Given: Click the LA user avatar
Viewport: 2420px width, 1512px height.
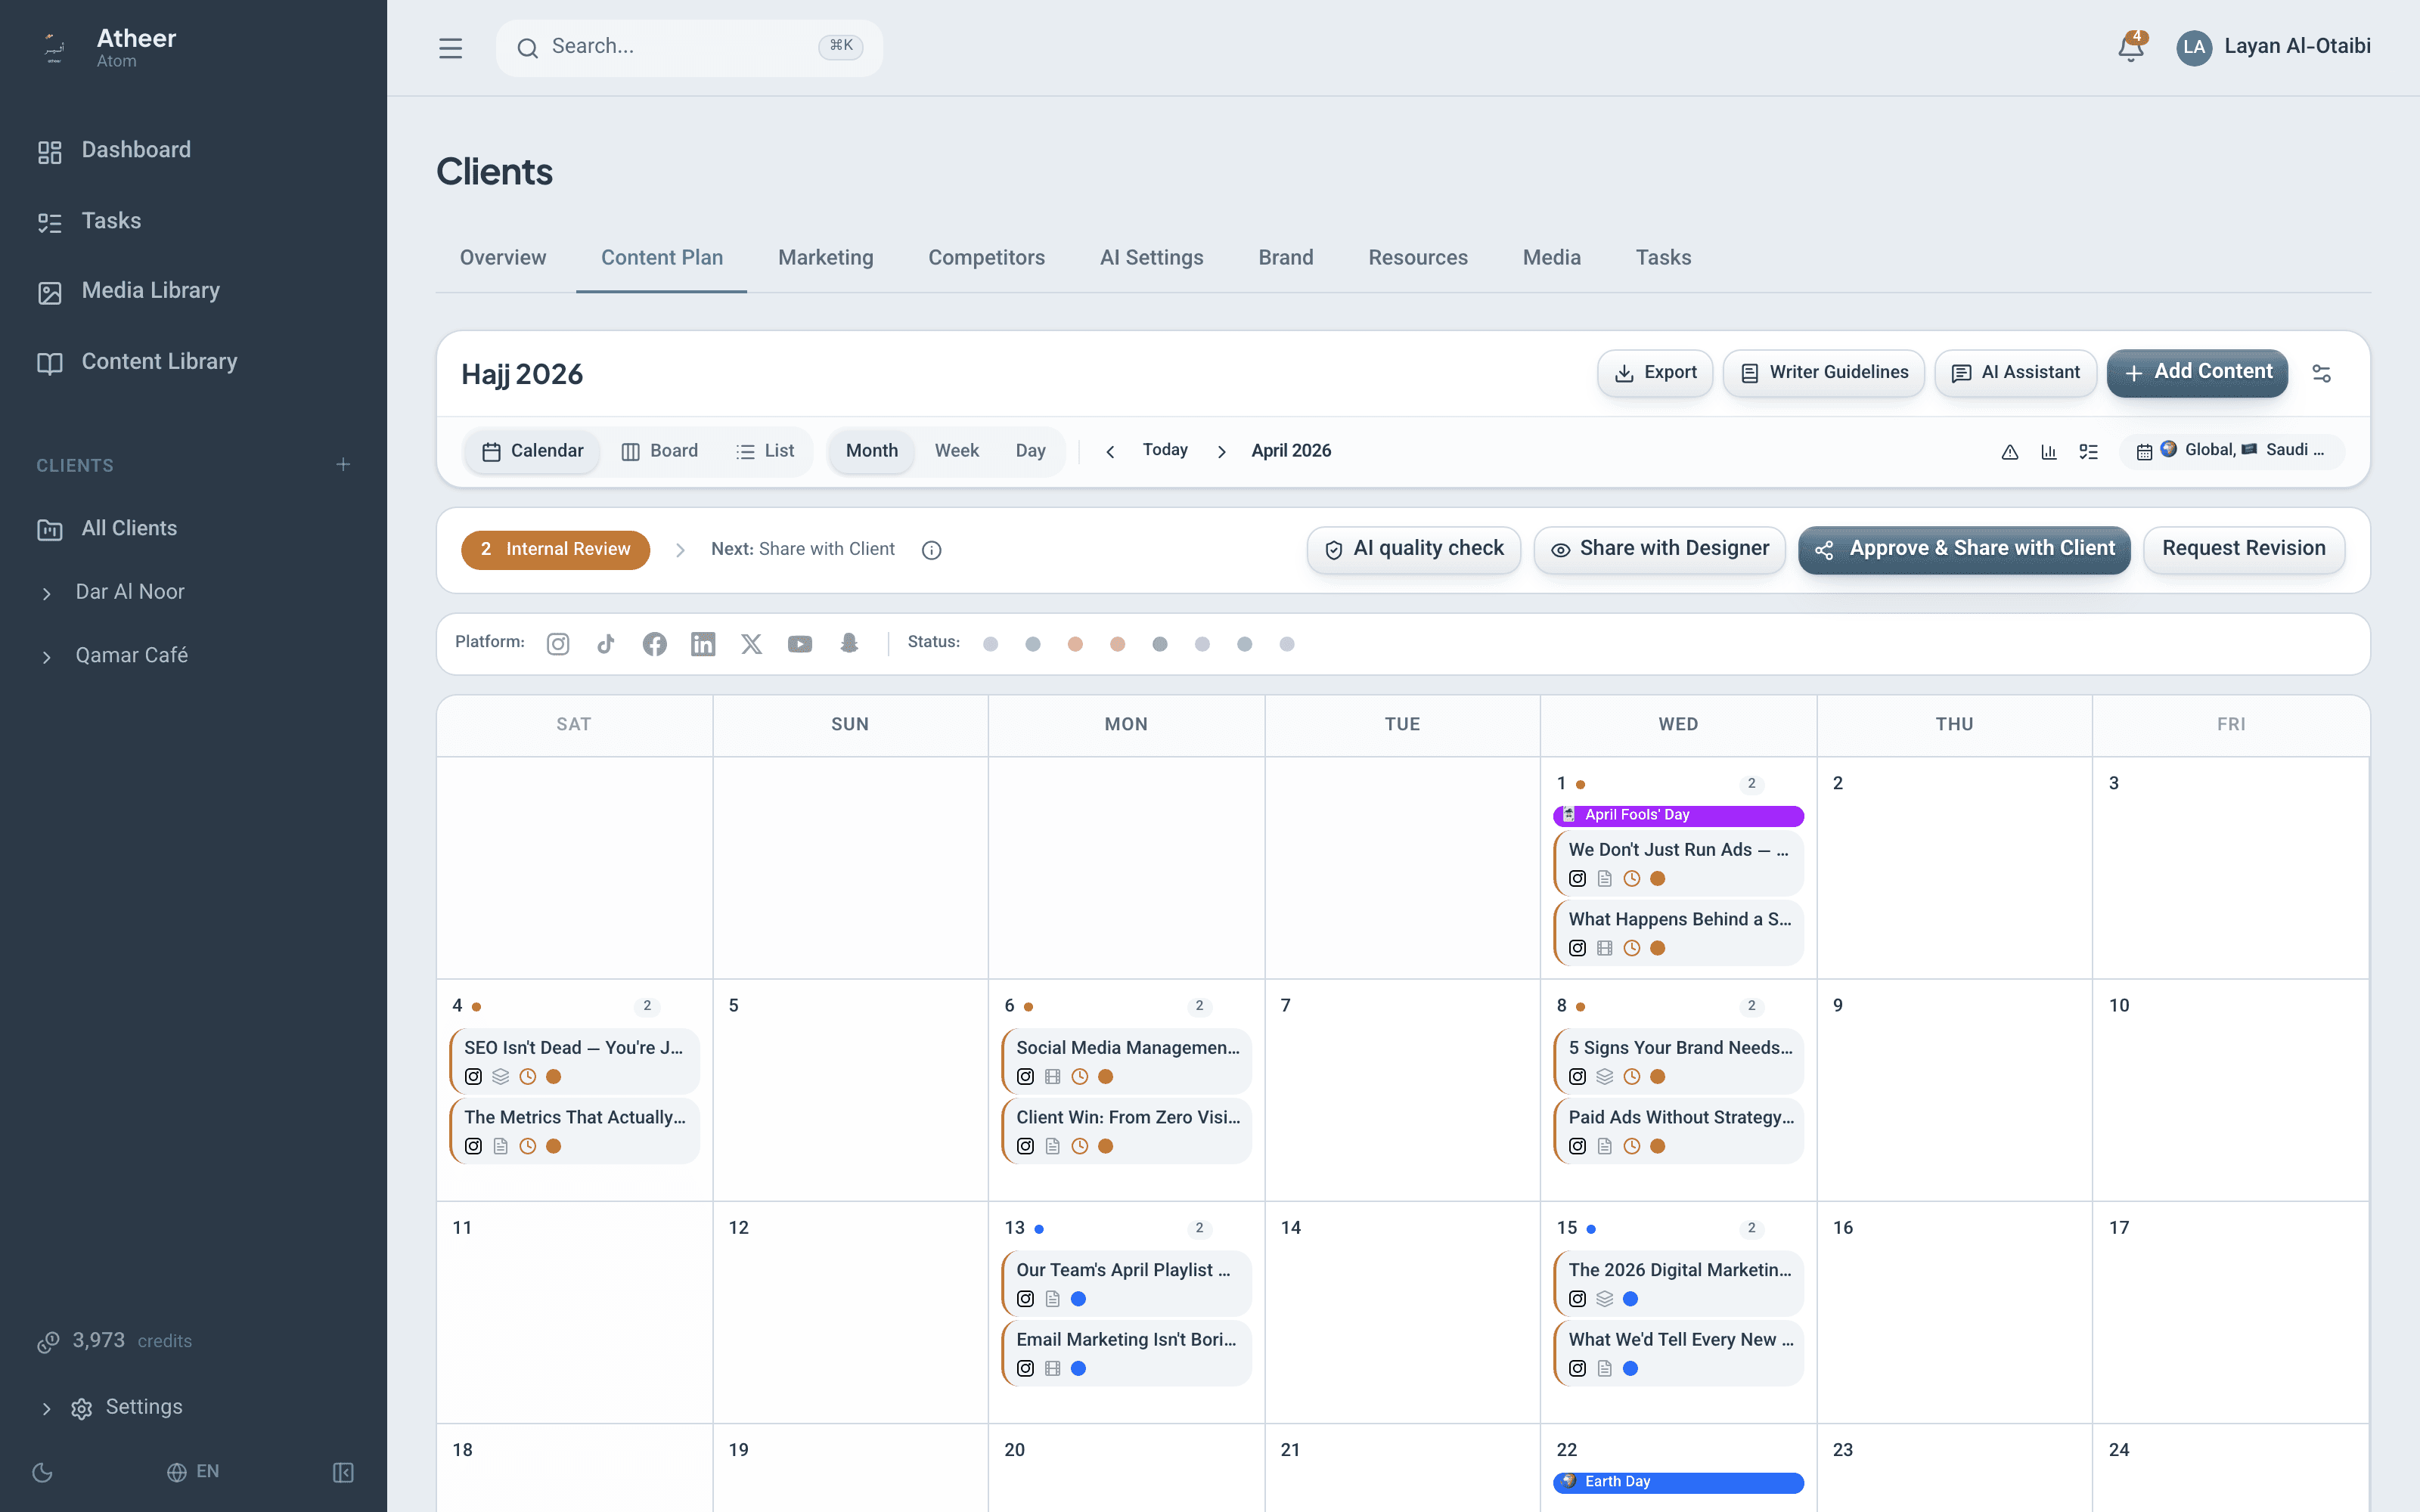Looking at the screenshot, I should click(2194, 47).
